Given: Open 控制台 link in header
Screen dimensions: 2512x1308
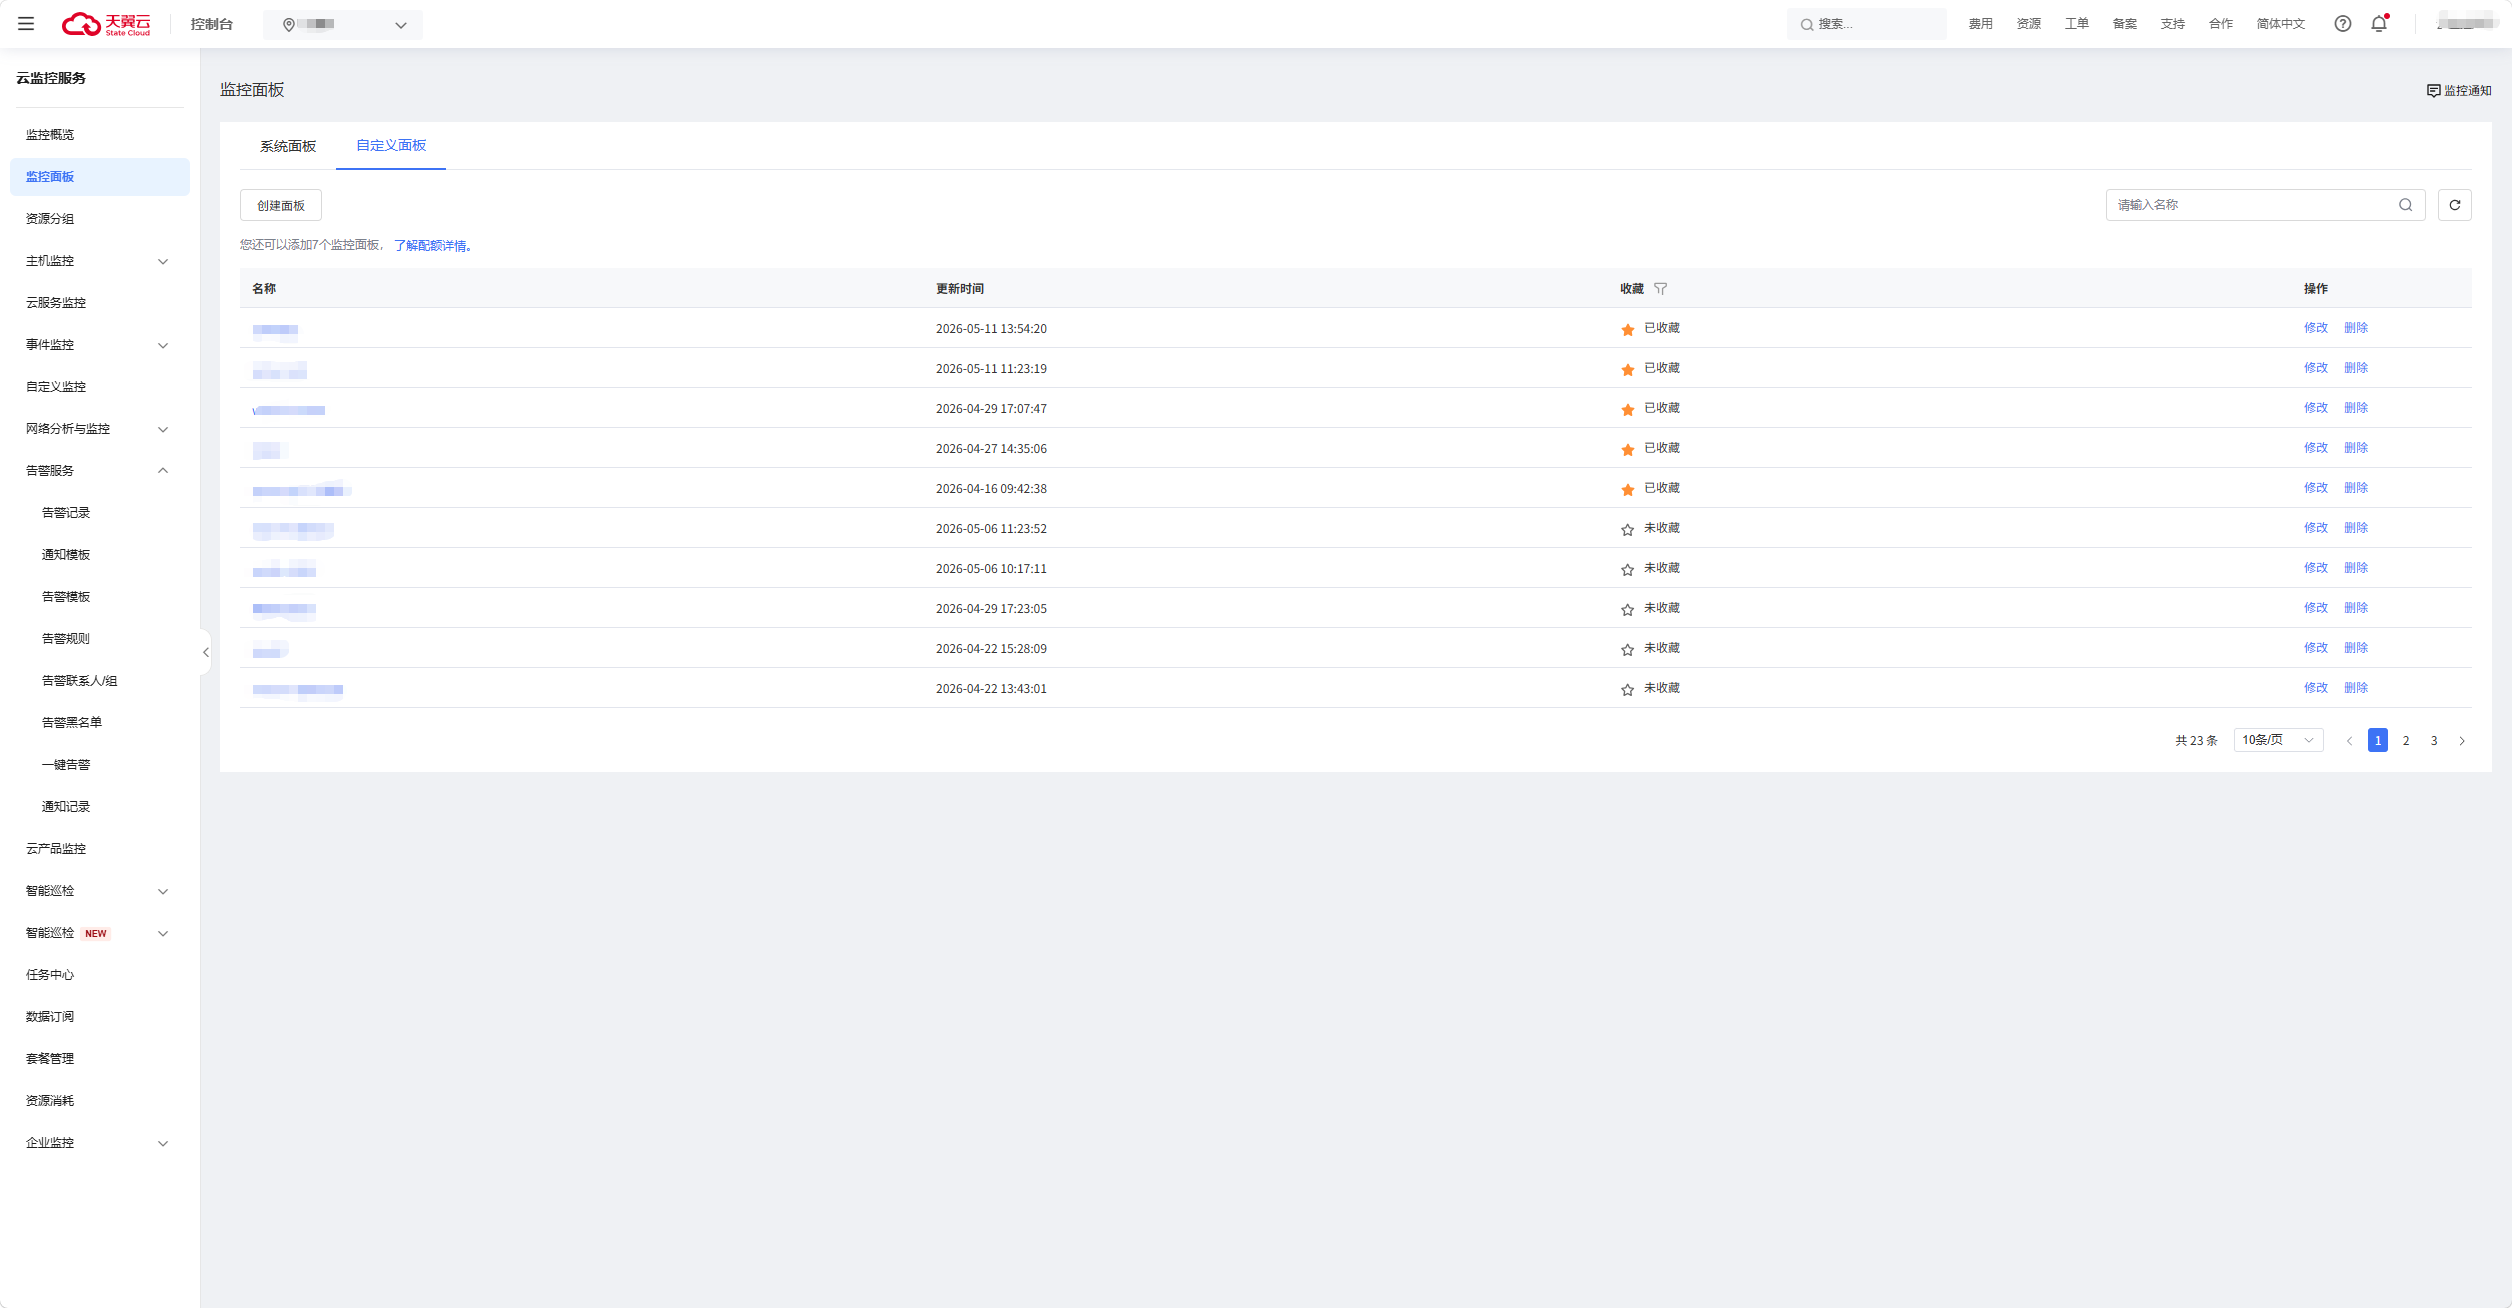Looking at the screenshot, I should (212, 24).
